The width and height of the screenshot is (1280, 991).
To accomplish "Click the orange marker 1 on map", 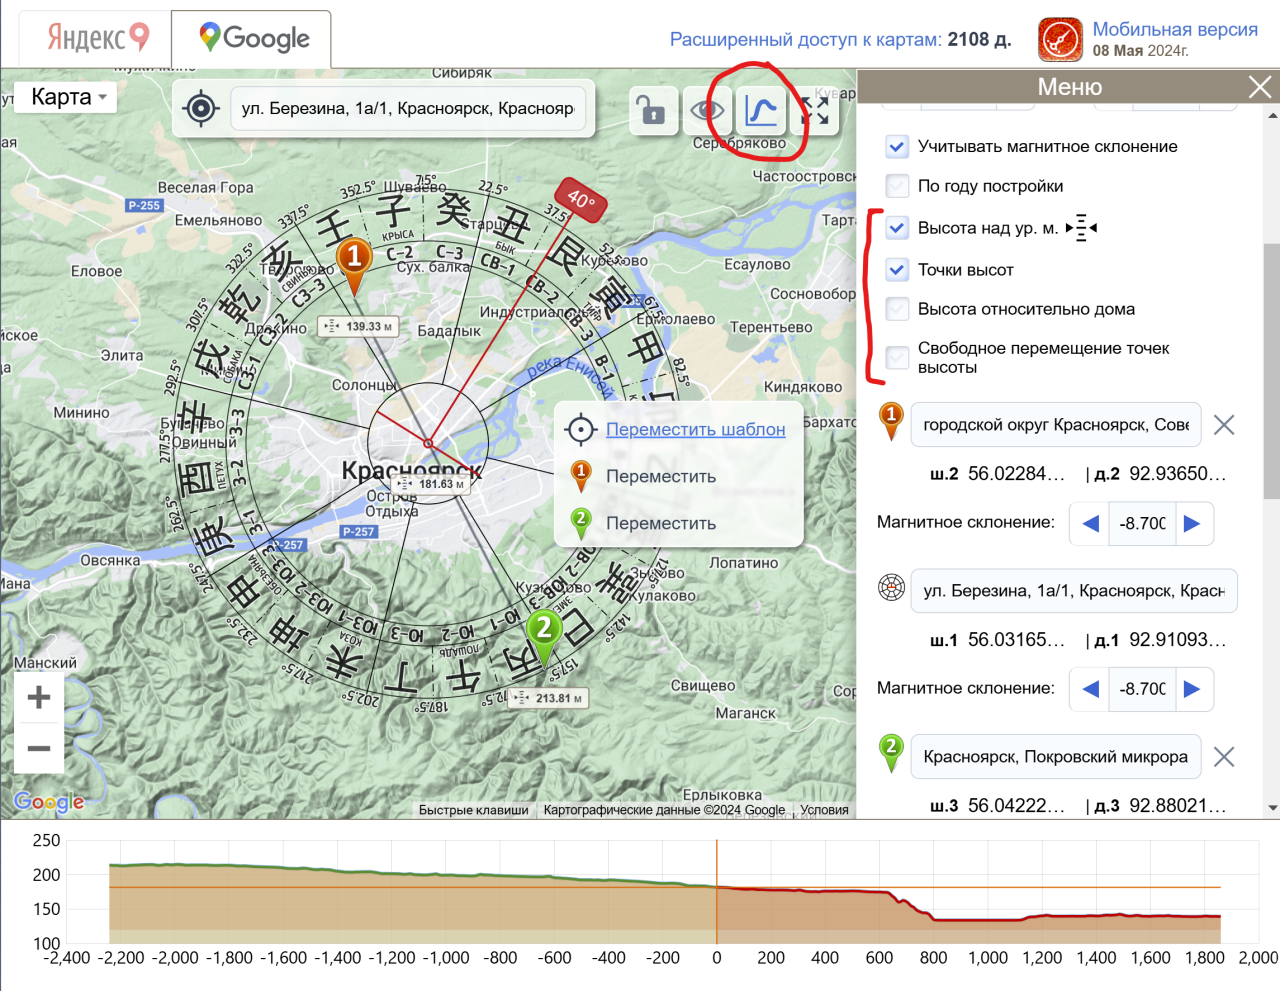I will click(354, 259).
